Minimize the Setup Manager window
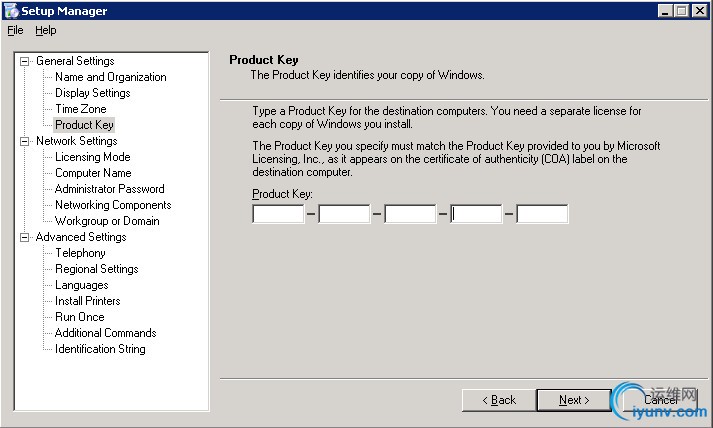713x428 pixels. pos(666,11)
